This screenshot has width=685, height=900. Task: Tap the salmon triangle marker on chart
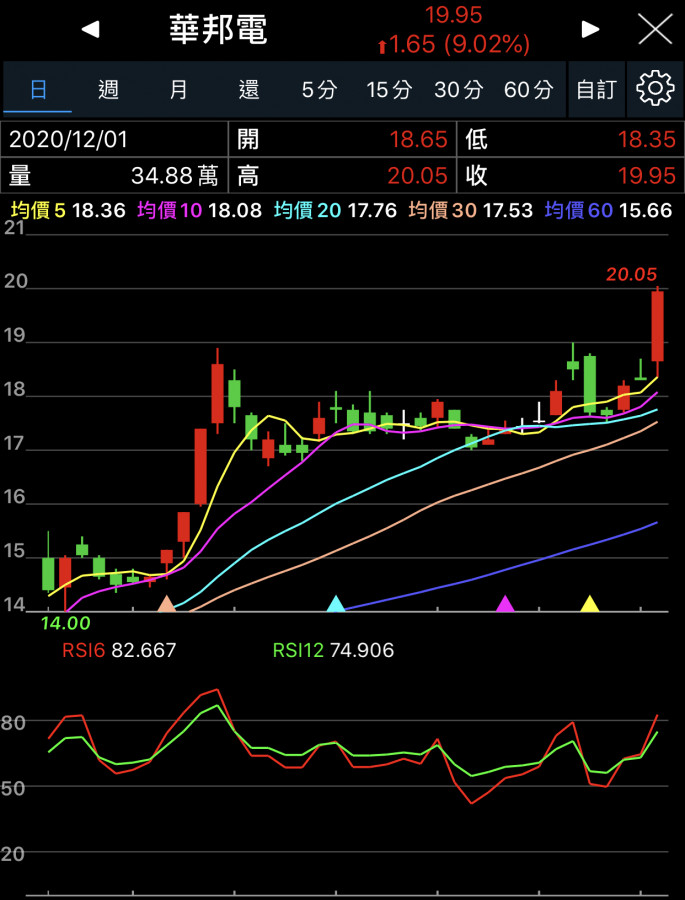point(167,603)
